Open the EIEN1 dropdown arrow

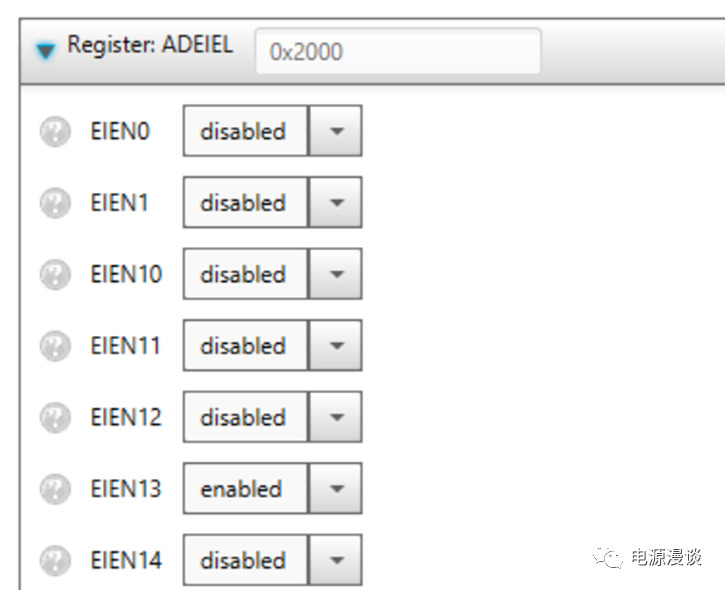(x=335, y=203)
